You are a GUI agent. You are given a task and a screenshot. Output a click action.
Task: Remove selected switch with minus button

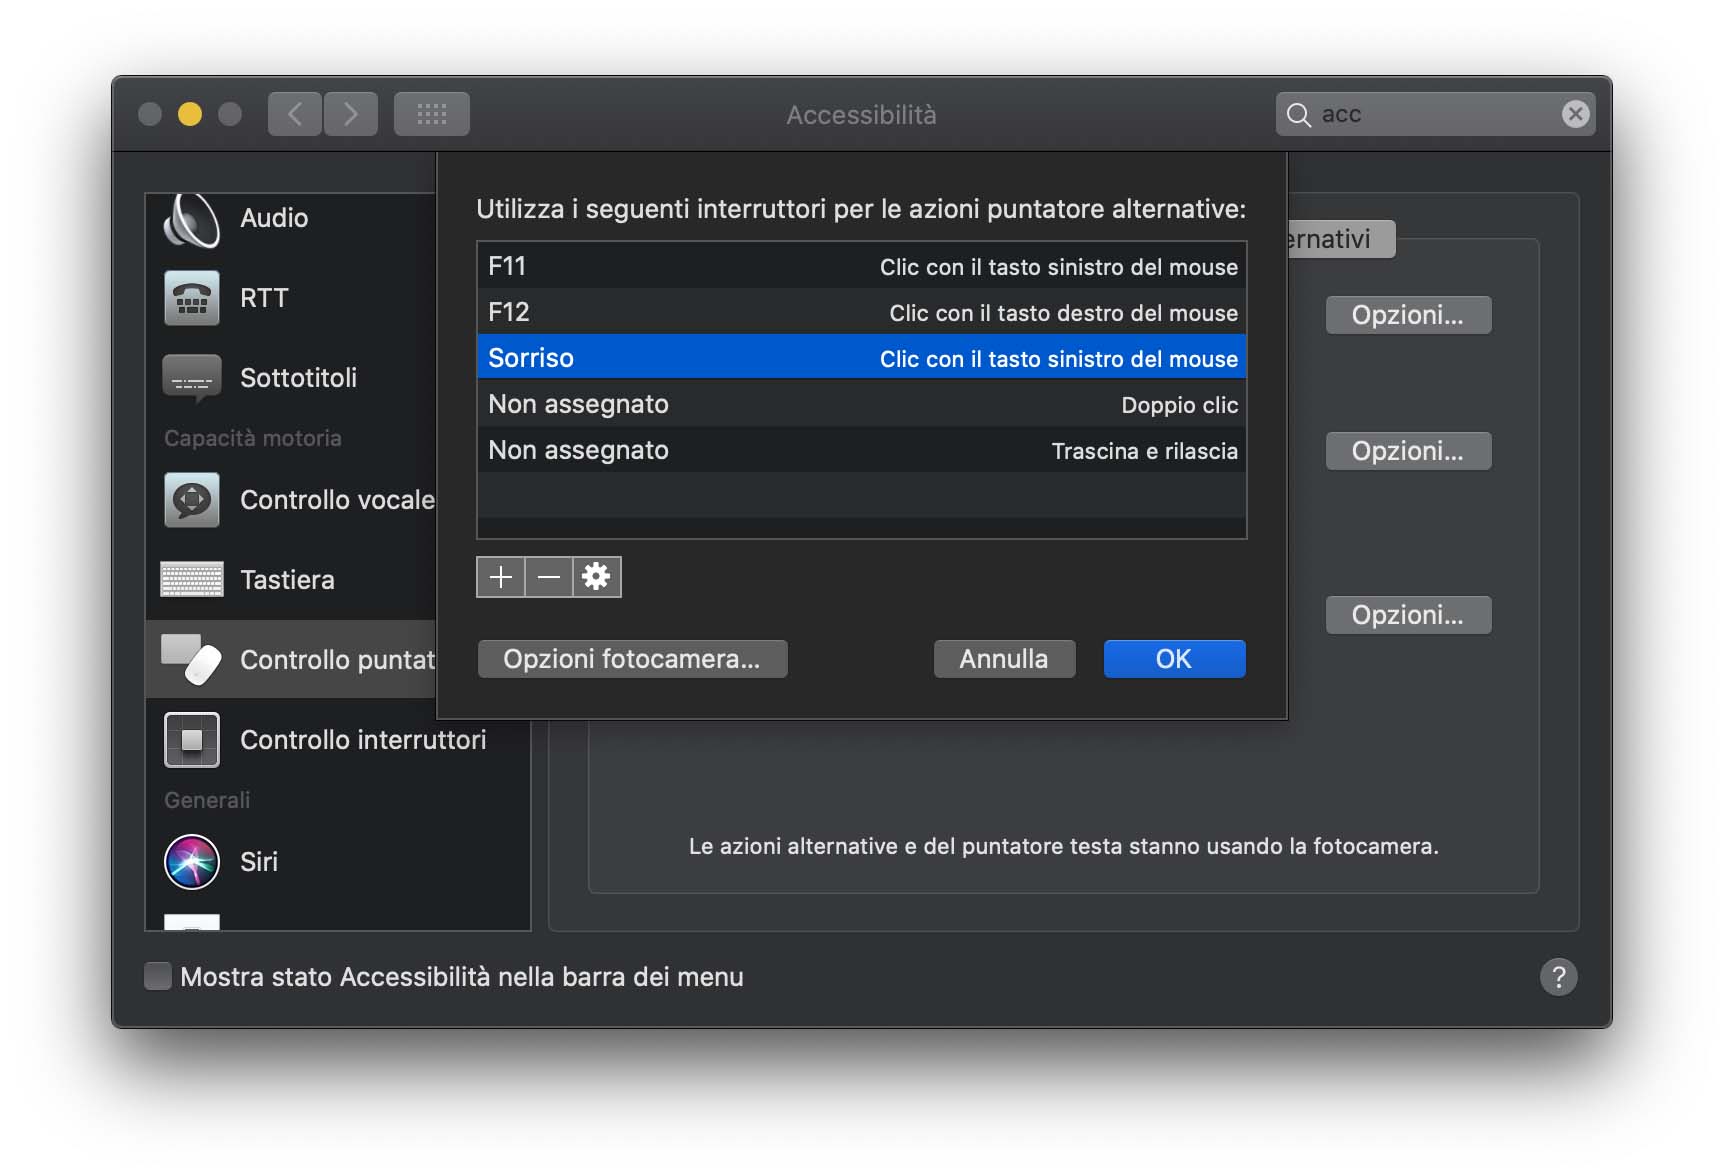point(549,577)
